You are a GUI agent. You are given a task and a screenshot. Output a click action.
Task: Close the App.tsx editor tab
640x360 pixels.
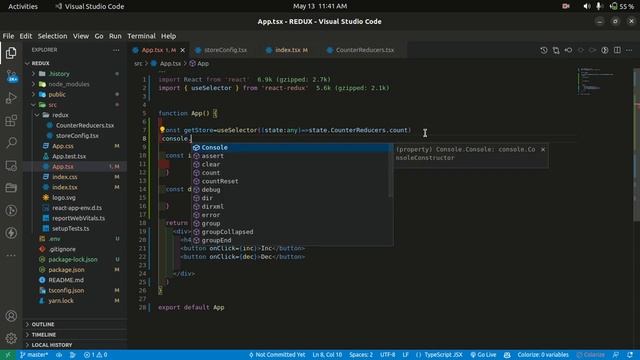pos(182,50)
